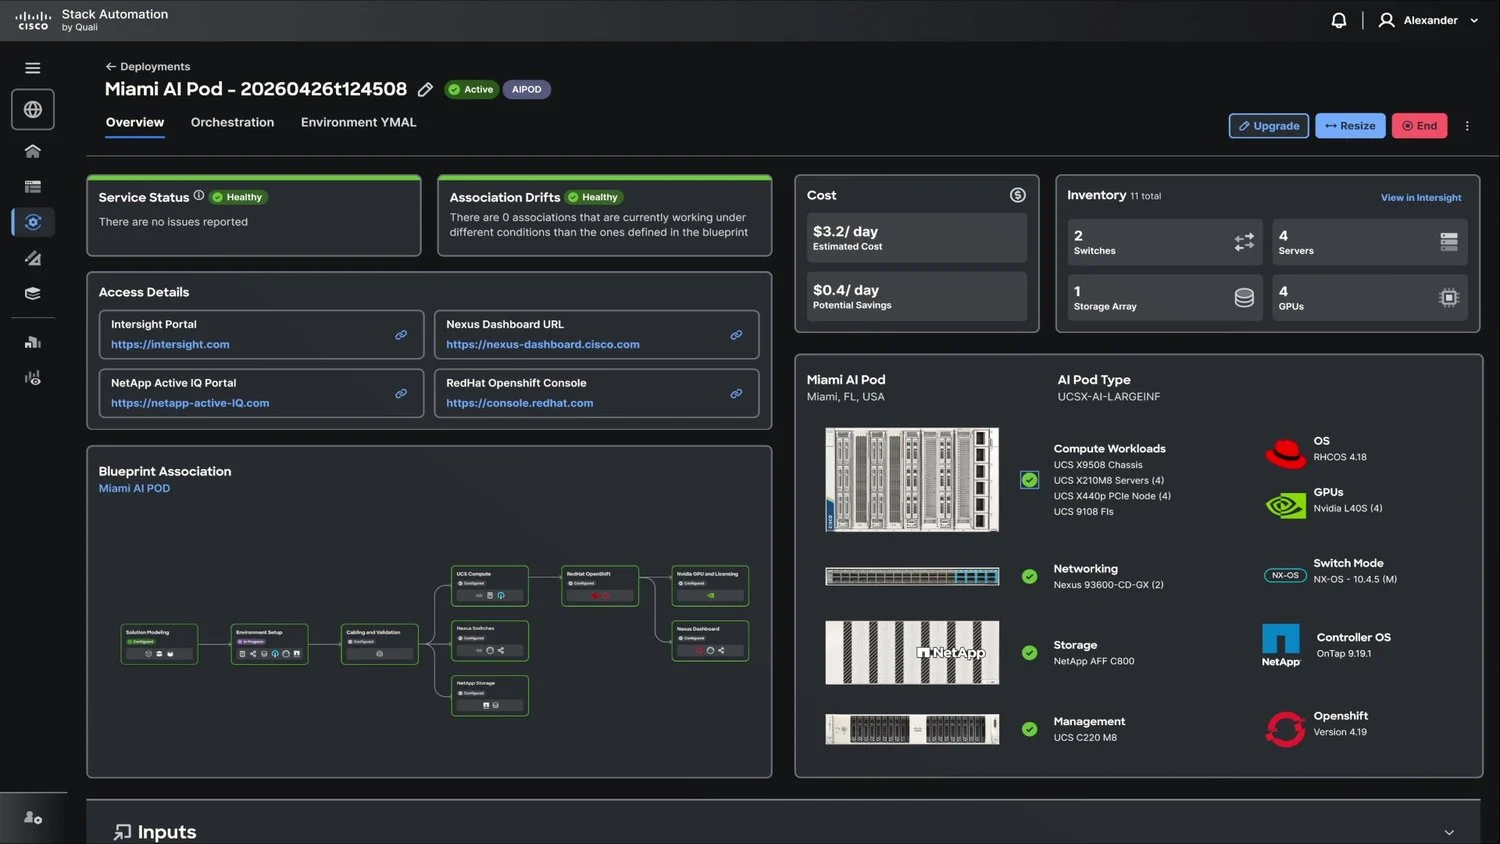The image size is (1500, 844).
Task: Click the $3.2/ day Estimated Cost card
Action: click(917, 238)
